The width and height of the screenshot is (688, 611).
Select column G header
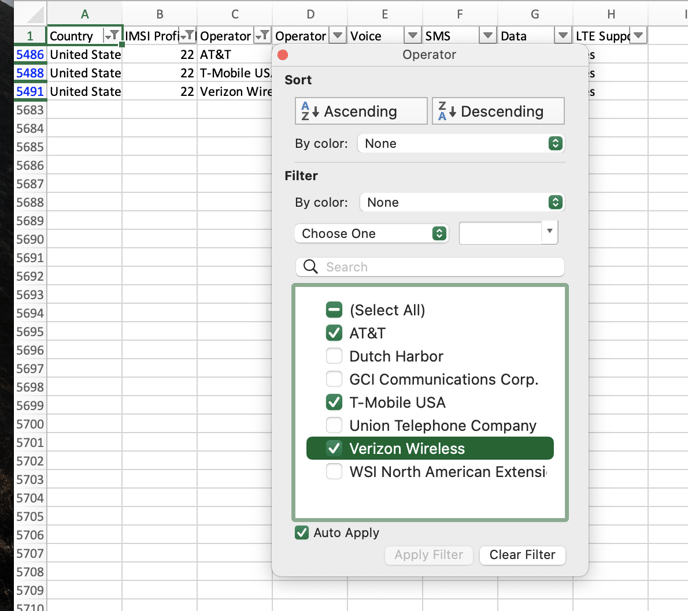(535, 14)
